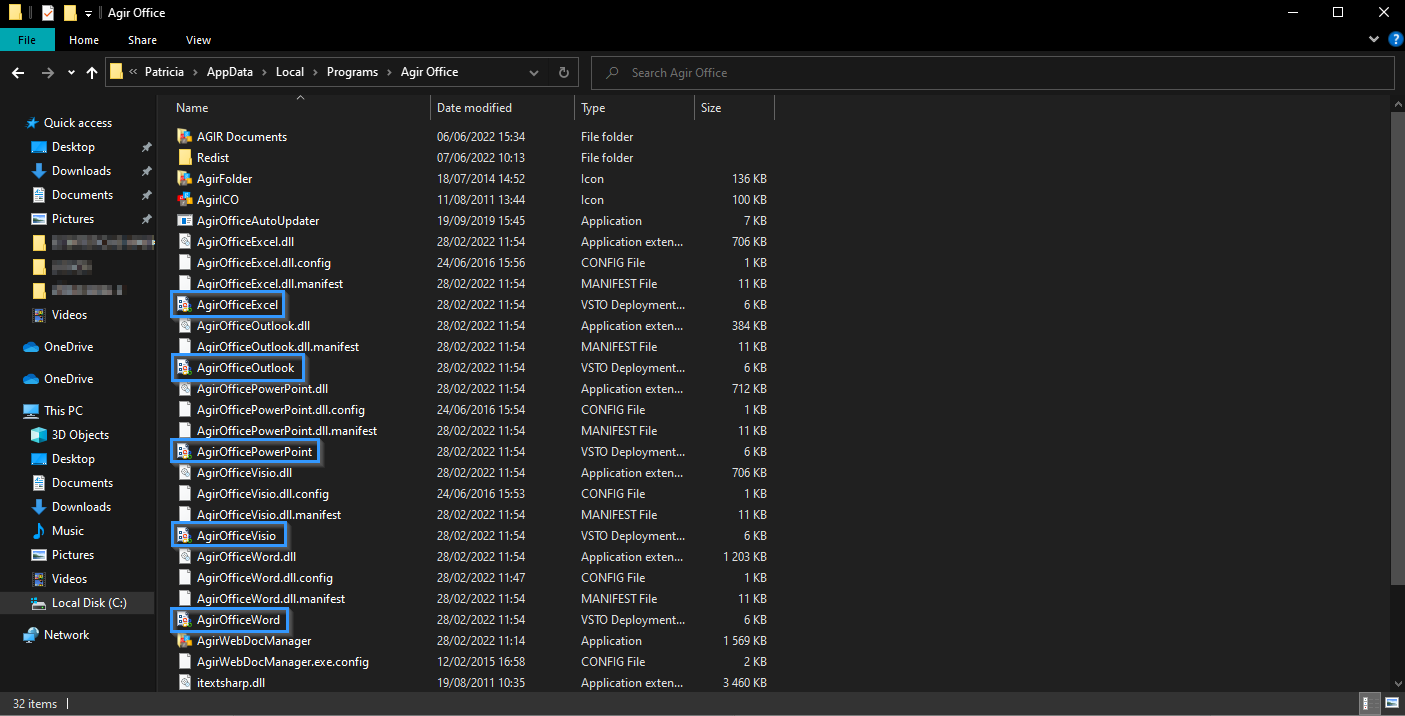The height and width of the screenshot is (716, 1405).
Task: Click the itextsharp.dll file icon
Action: point(184,683)
